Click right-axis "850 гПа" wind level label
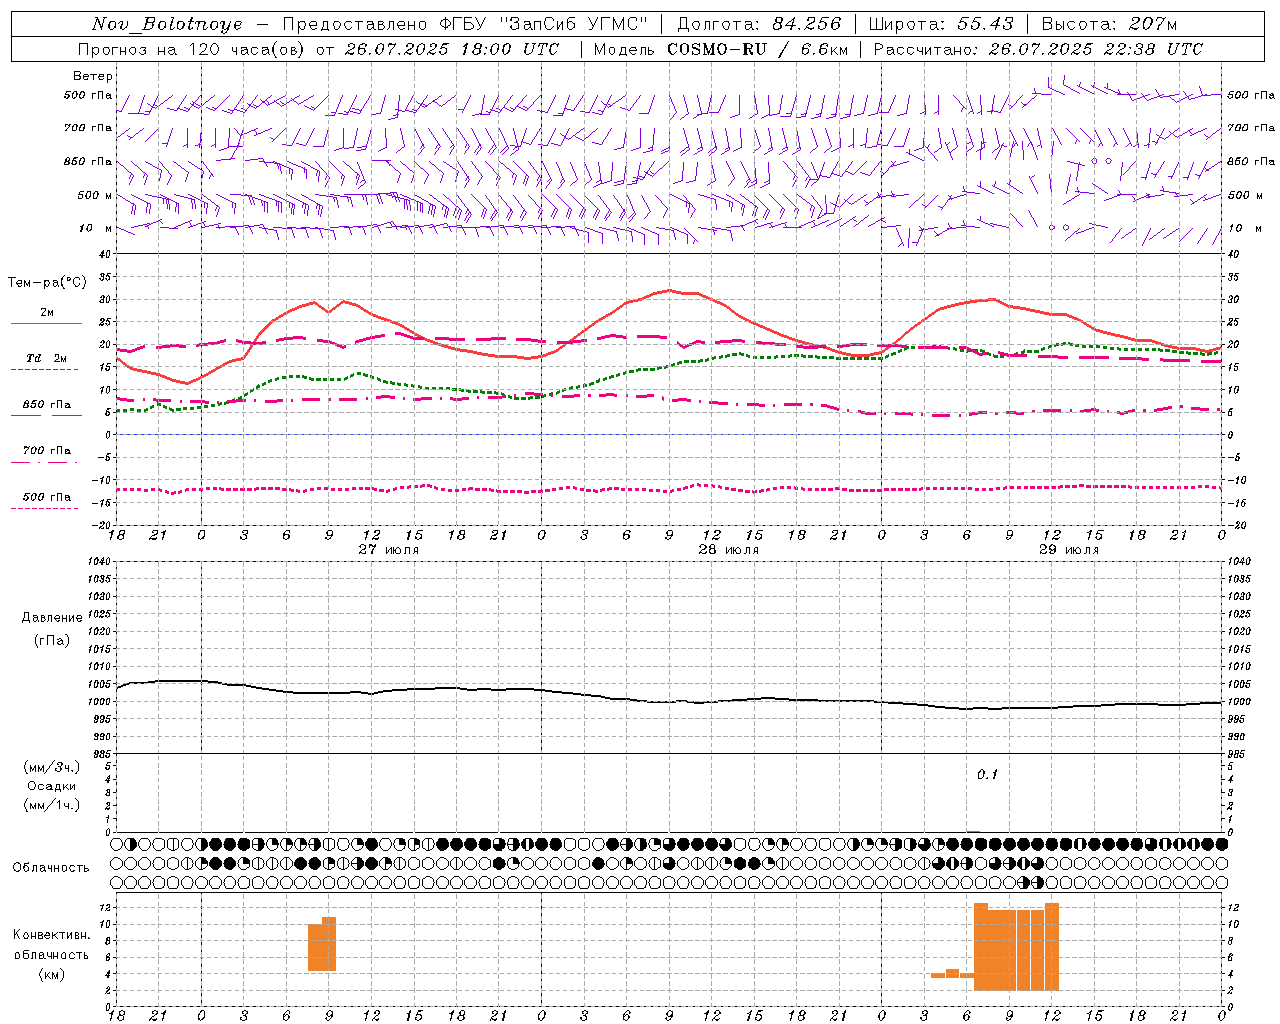This screenshot has height=1024, width=1280. (1251, 161)
